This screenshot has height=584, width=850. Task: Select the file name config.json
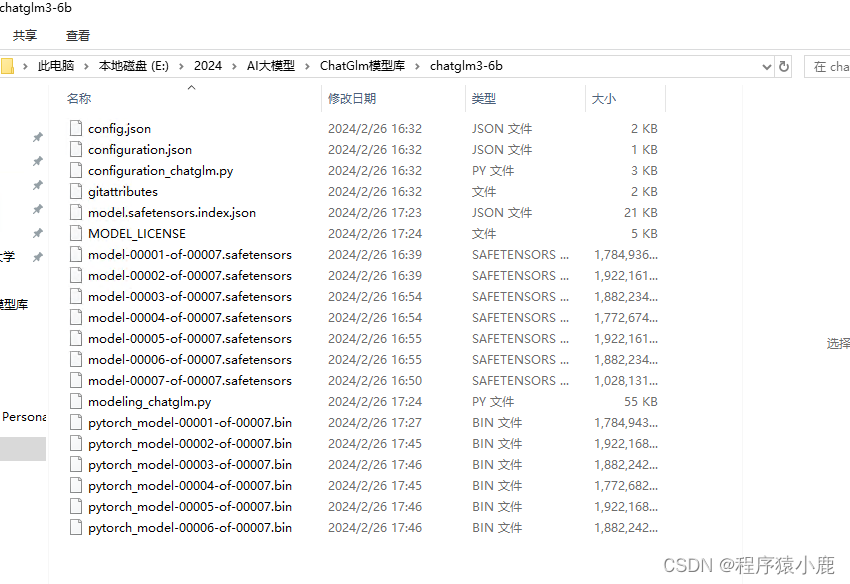(x=119, y=129)
